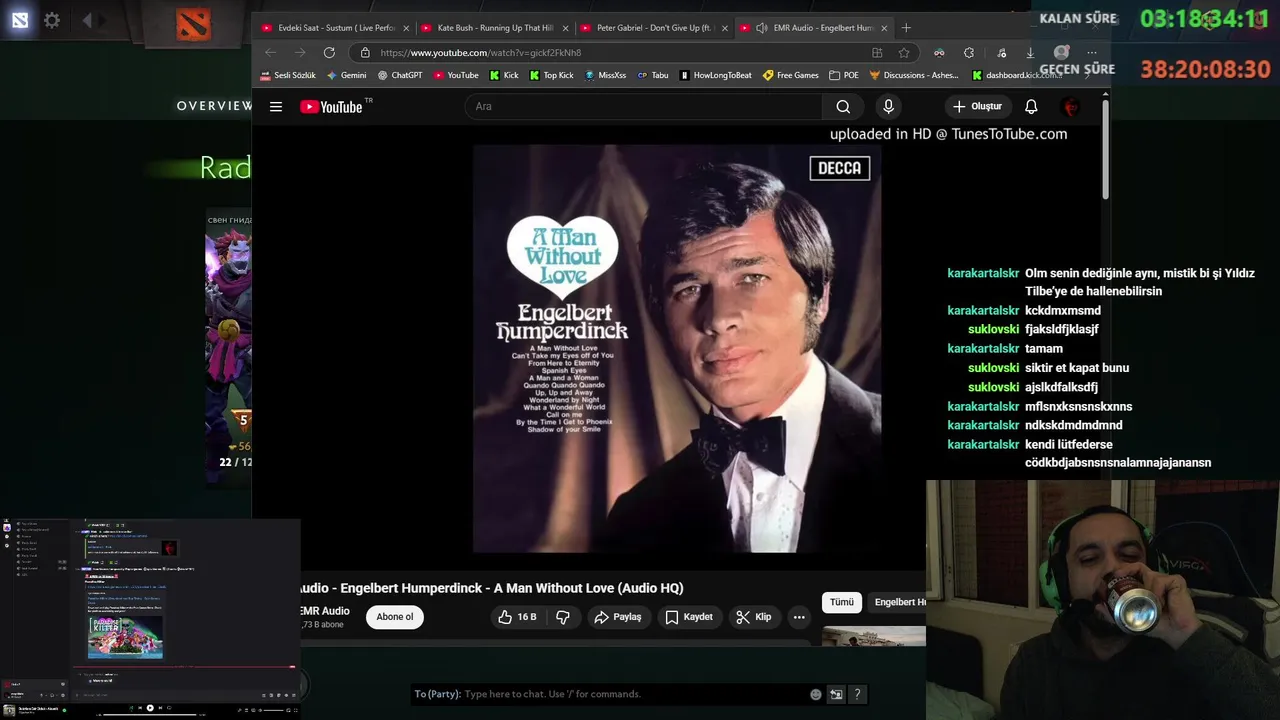1280x720 pixels.
Task: Click the browser address bar URL
Action: [x=480, y=53]
